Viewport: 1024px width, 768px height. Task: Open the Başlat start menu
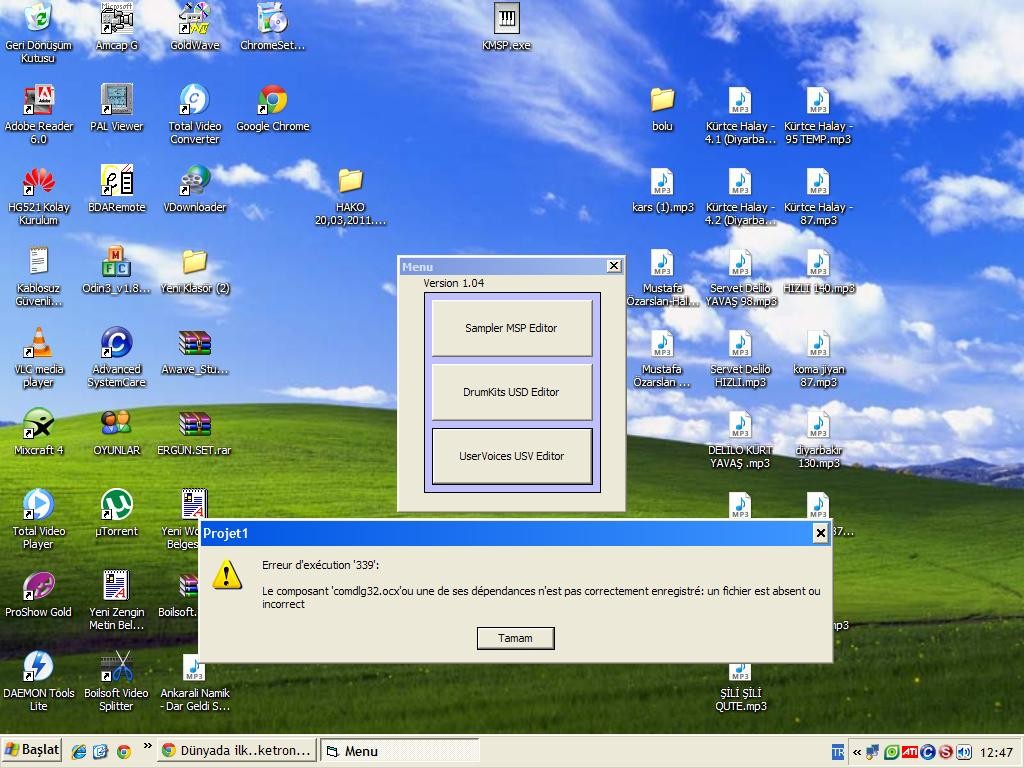coord(32,750)
